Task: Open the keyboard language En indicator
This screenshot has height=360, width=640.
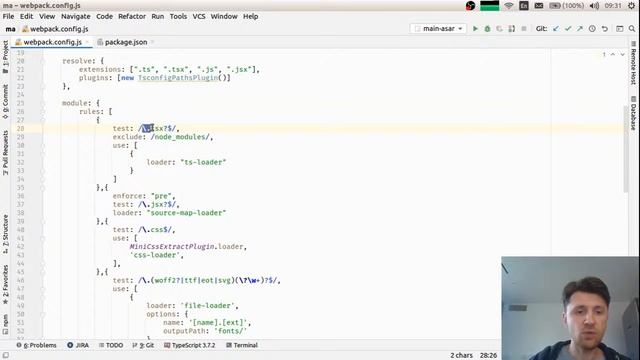Action: click(524, 5)
